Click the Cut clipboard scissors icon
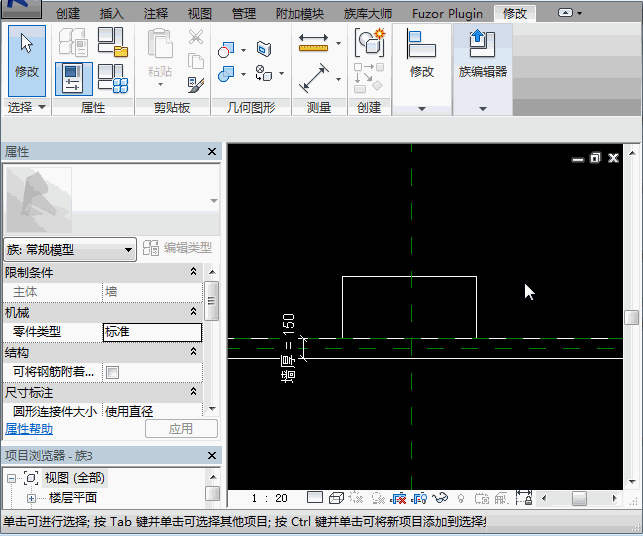This screenshot has height=536, width=643. [196, 38]
